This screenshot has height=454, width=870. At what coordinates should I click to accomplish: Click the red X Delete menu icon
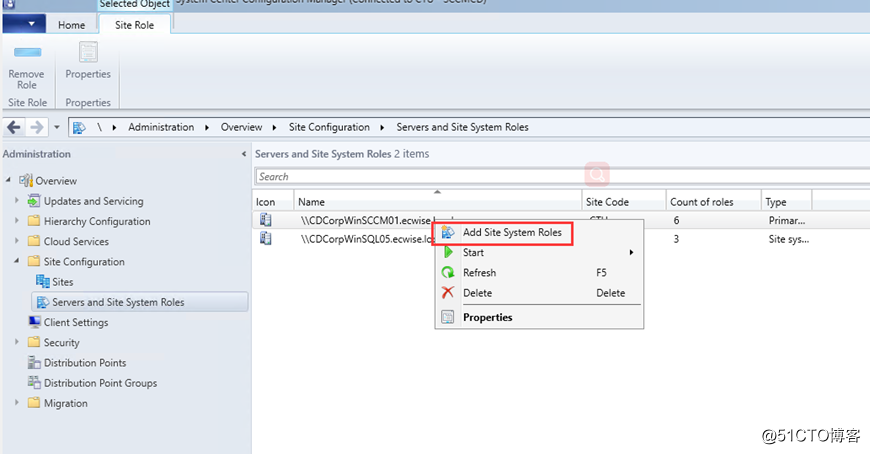(x=448, y=292)
